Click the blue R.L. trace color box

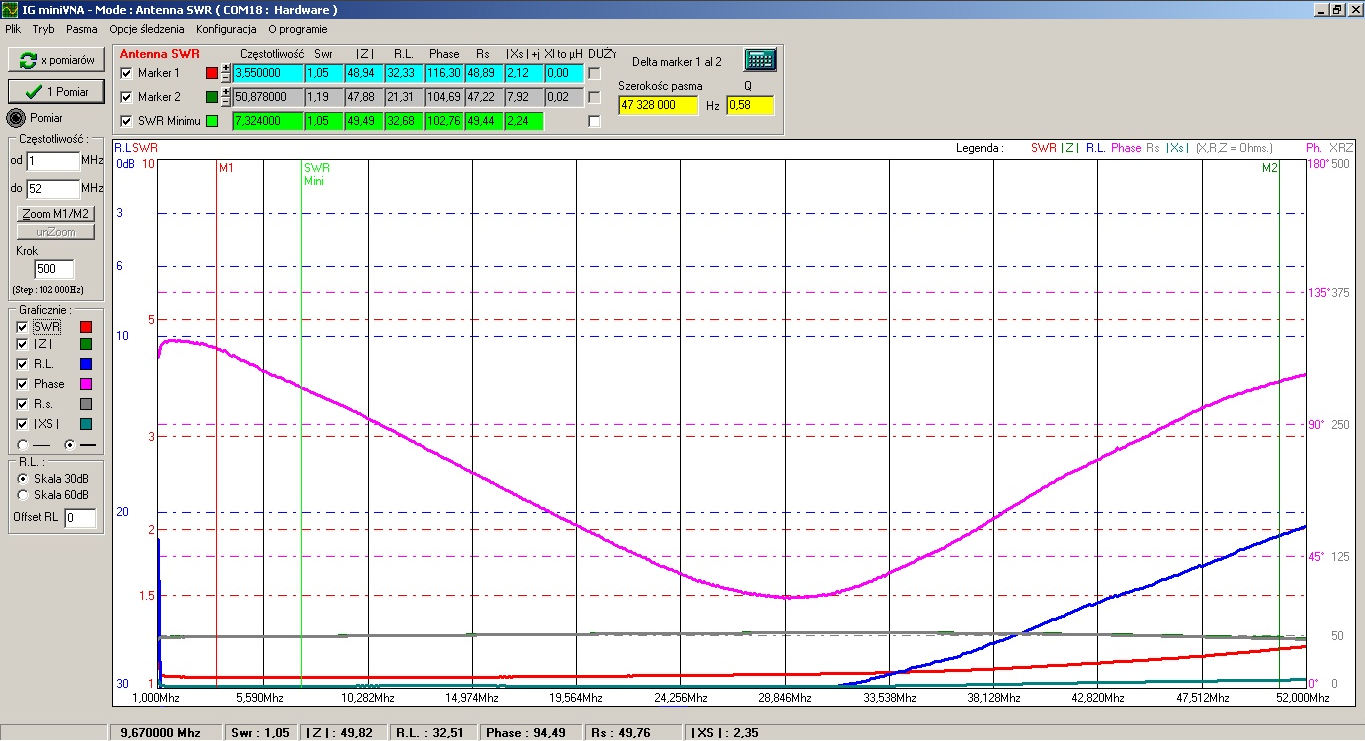click(86, 365)
